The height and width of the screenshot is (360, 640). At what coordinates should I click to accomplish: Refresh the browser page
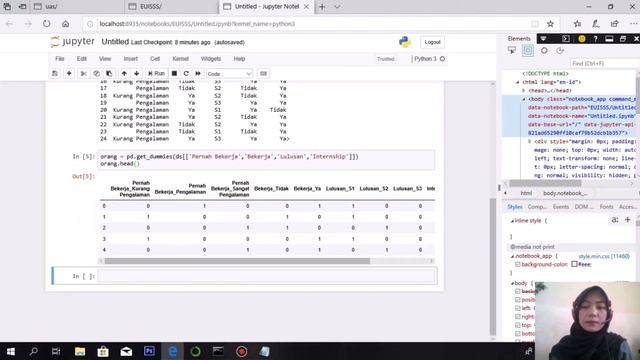point(47,24)
